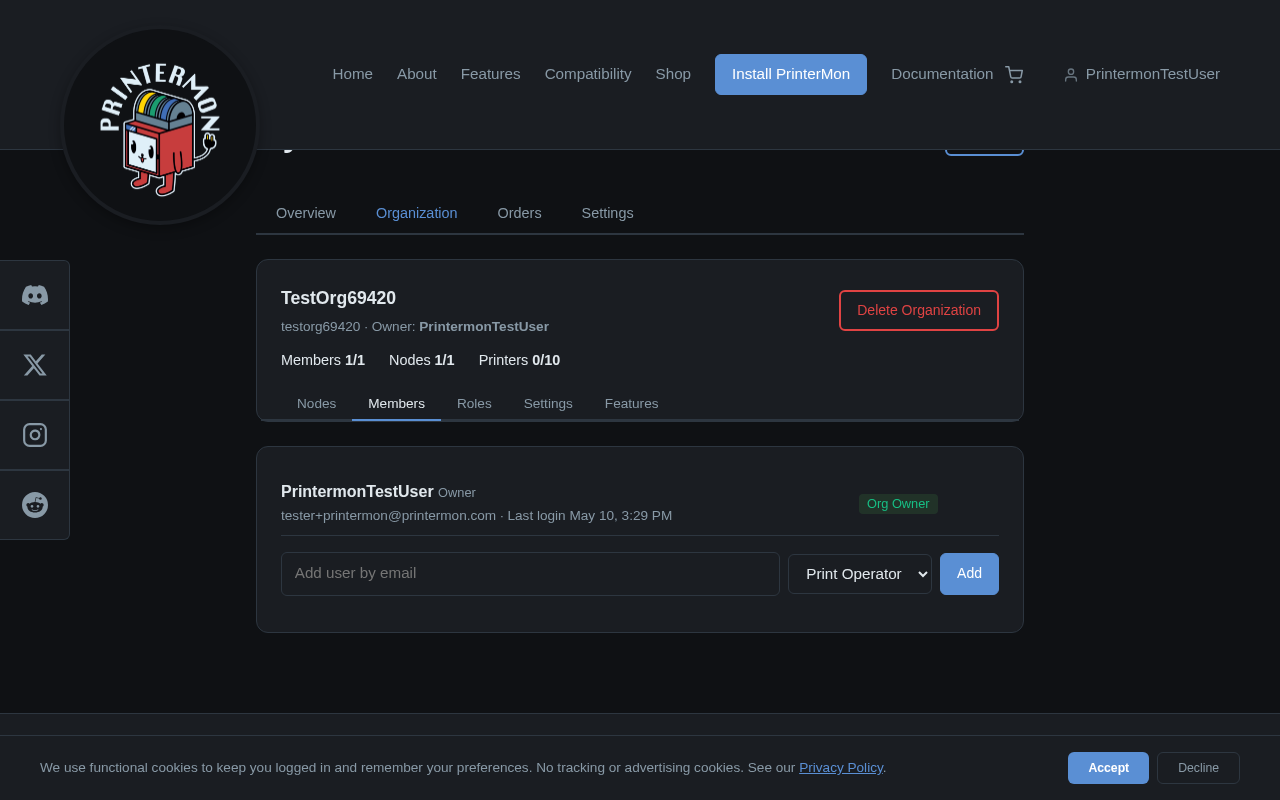Image resolution: width=1280 pixels, height=800 pixels.
Task: Click the Org Owner badge
Action: click(898, 504)
